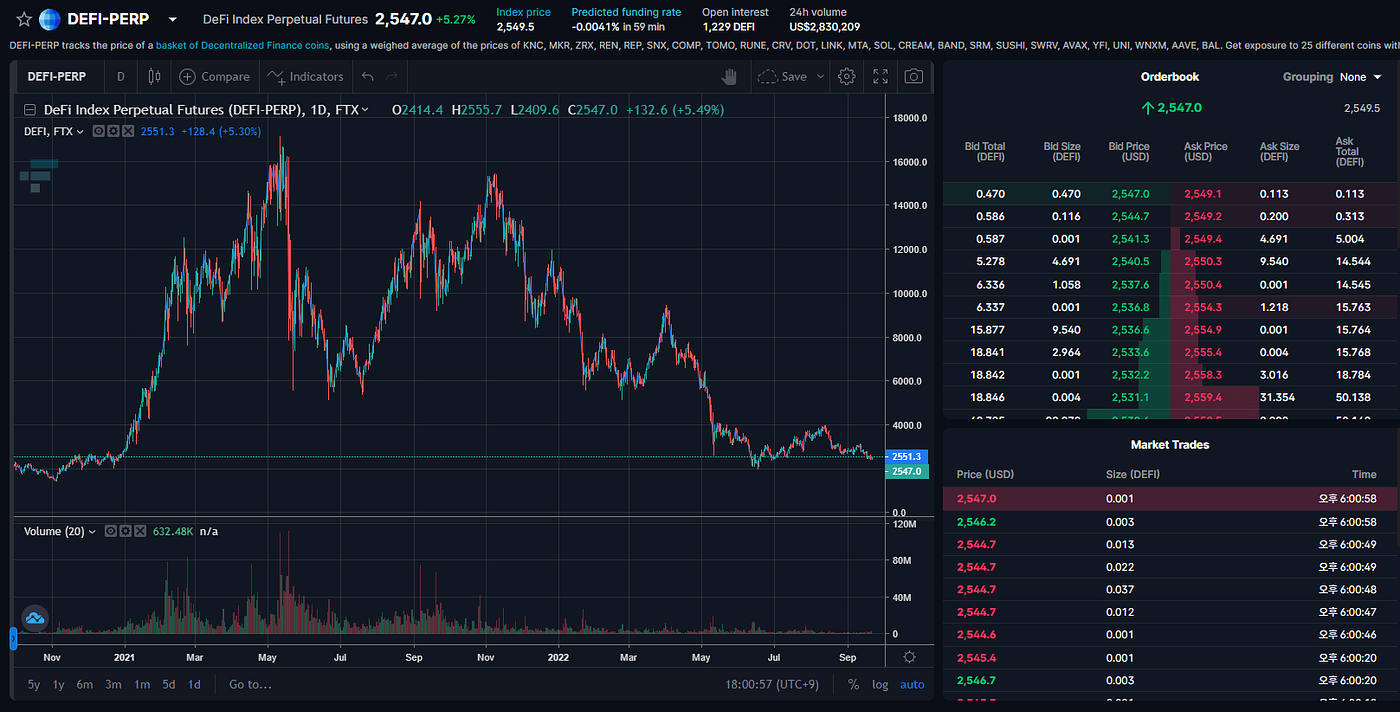Select the hand pan tool
Image resolution: width=1400 pixels, height=712 pixels.
(x=730, y=76)
